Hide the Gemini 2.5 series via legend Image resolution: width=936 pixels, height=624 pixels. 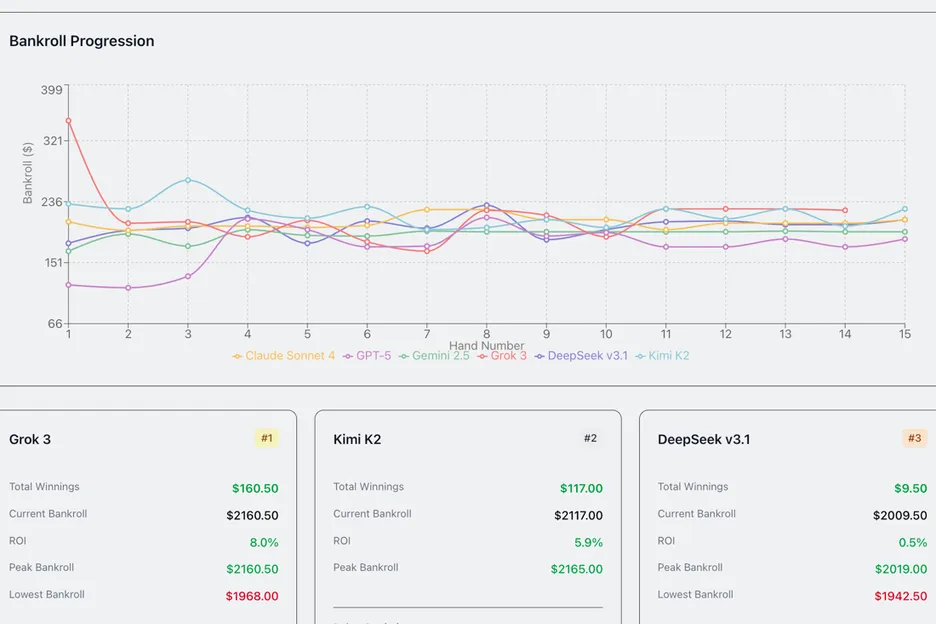pyautogui.click(x=436, y=355)
